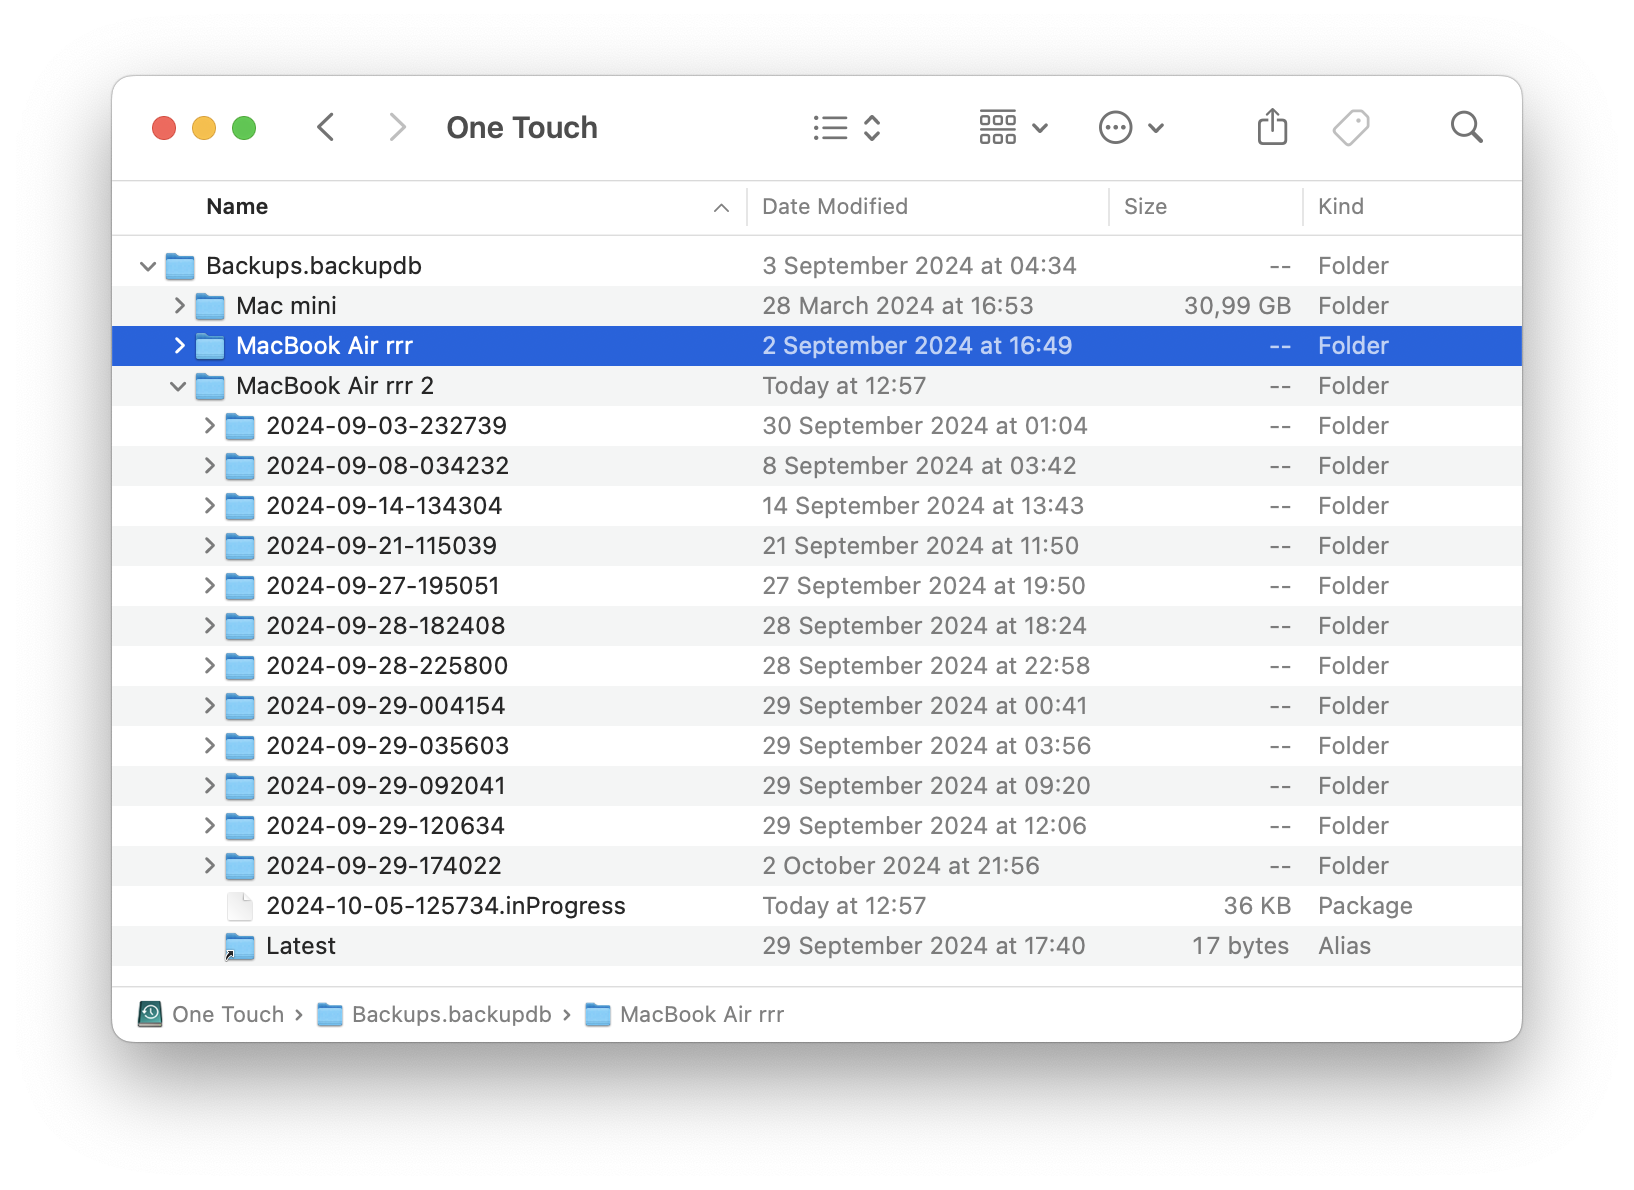Click the Alias kind label
1634x1190 pixels.
pyautogui.click(x=1344, y=946)
